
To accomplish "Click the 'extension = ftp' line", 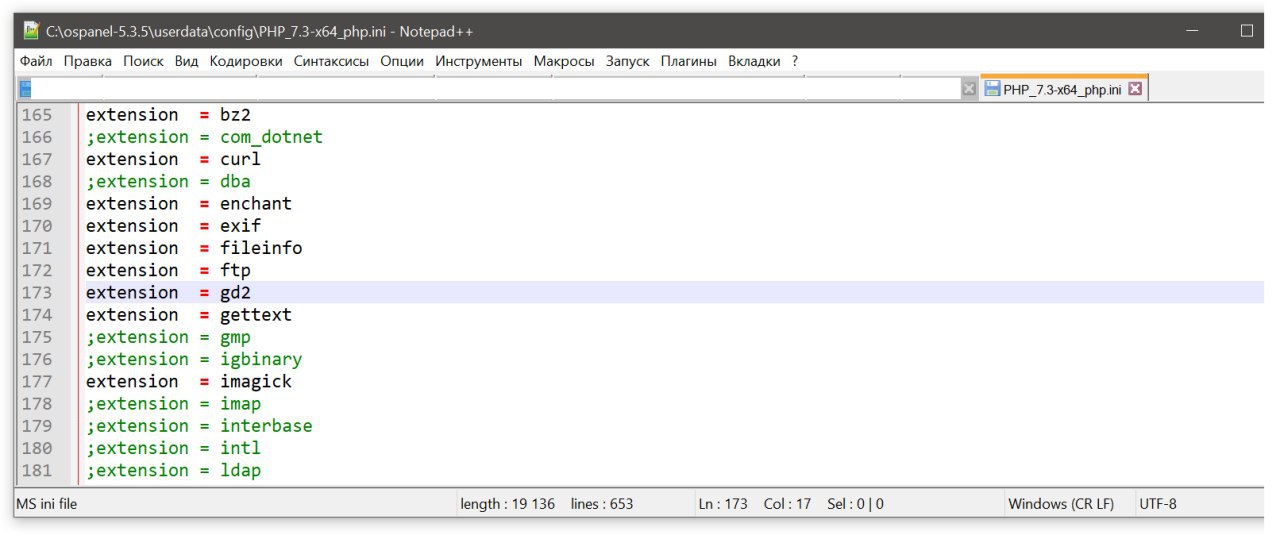I will click(x=168, y=270).
